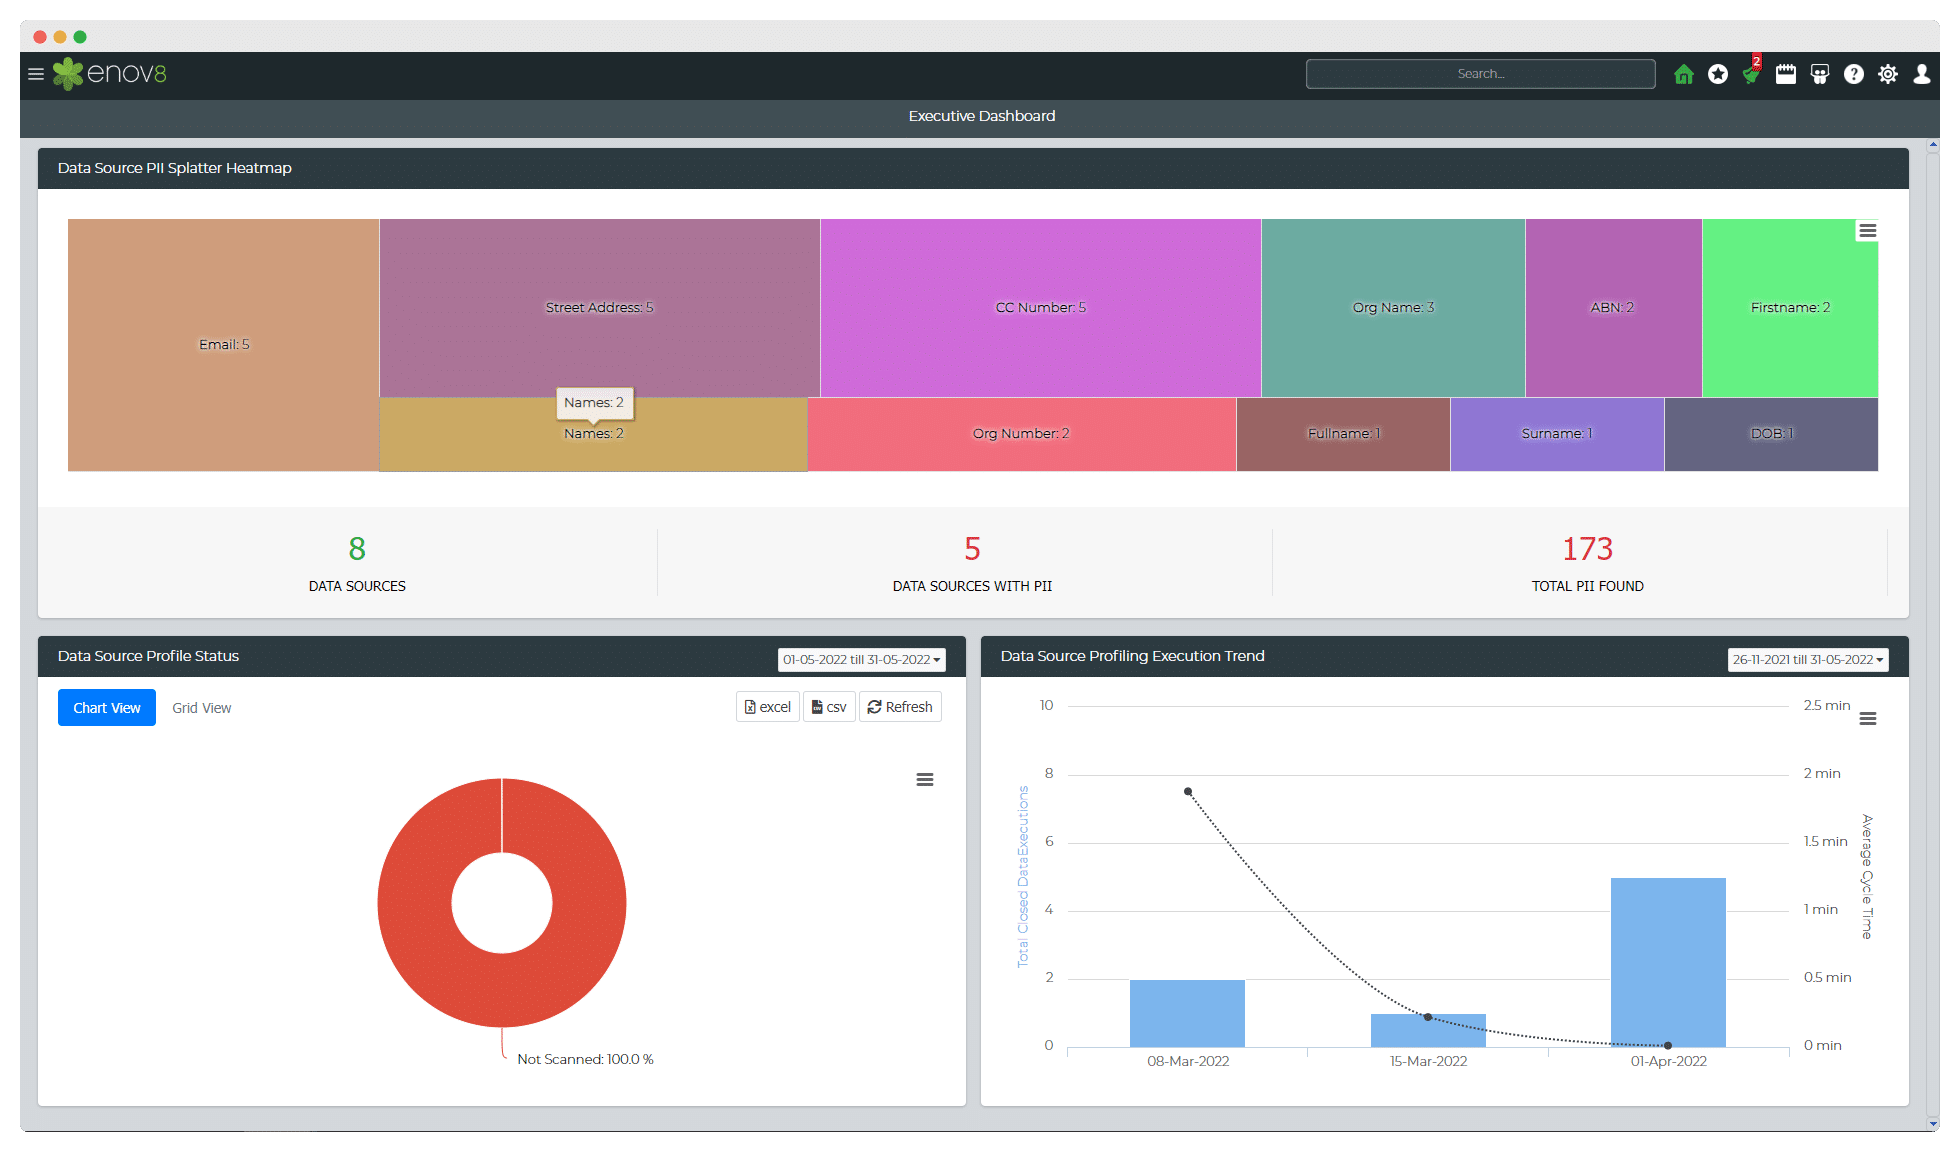Open the 01-05-2022 till 31-05-2022 date range dropdown
Image resolution: width=1960 pixels, height=1152 pixels.
coord(862,660)
